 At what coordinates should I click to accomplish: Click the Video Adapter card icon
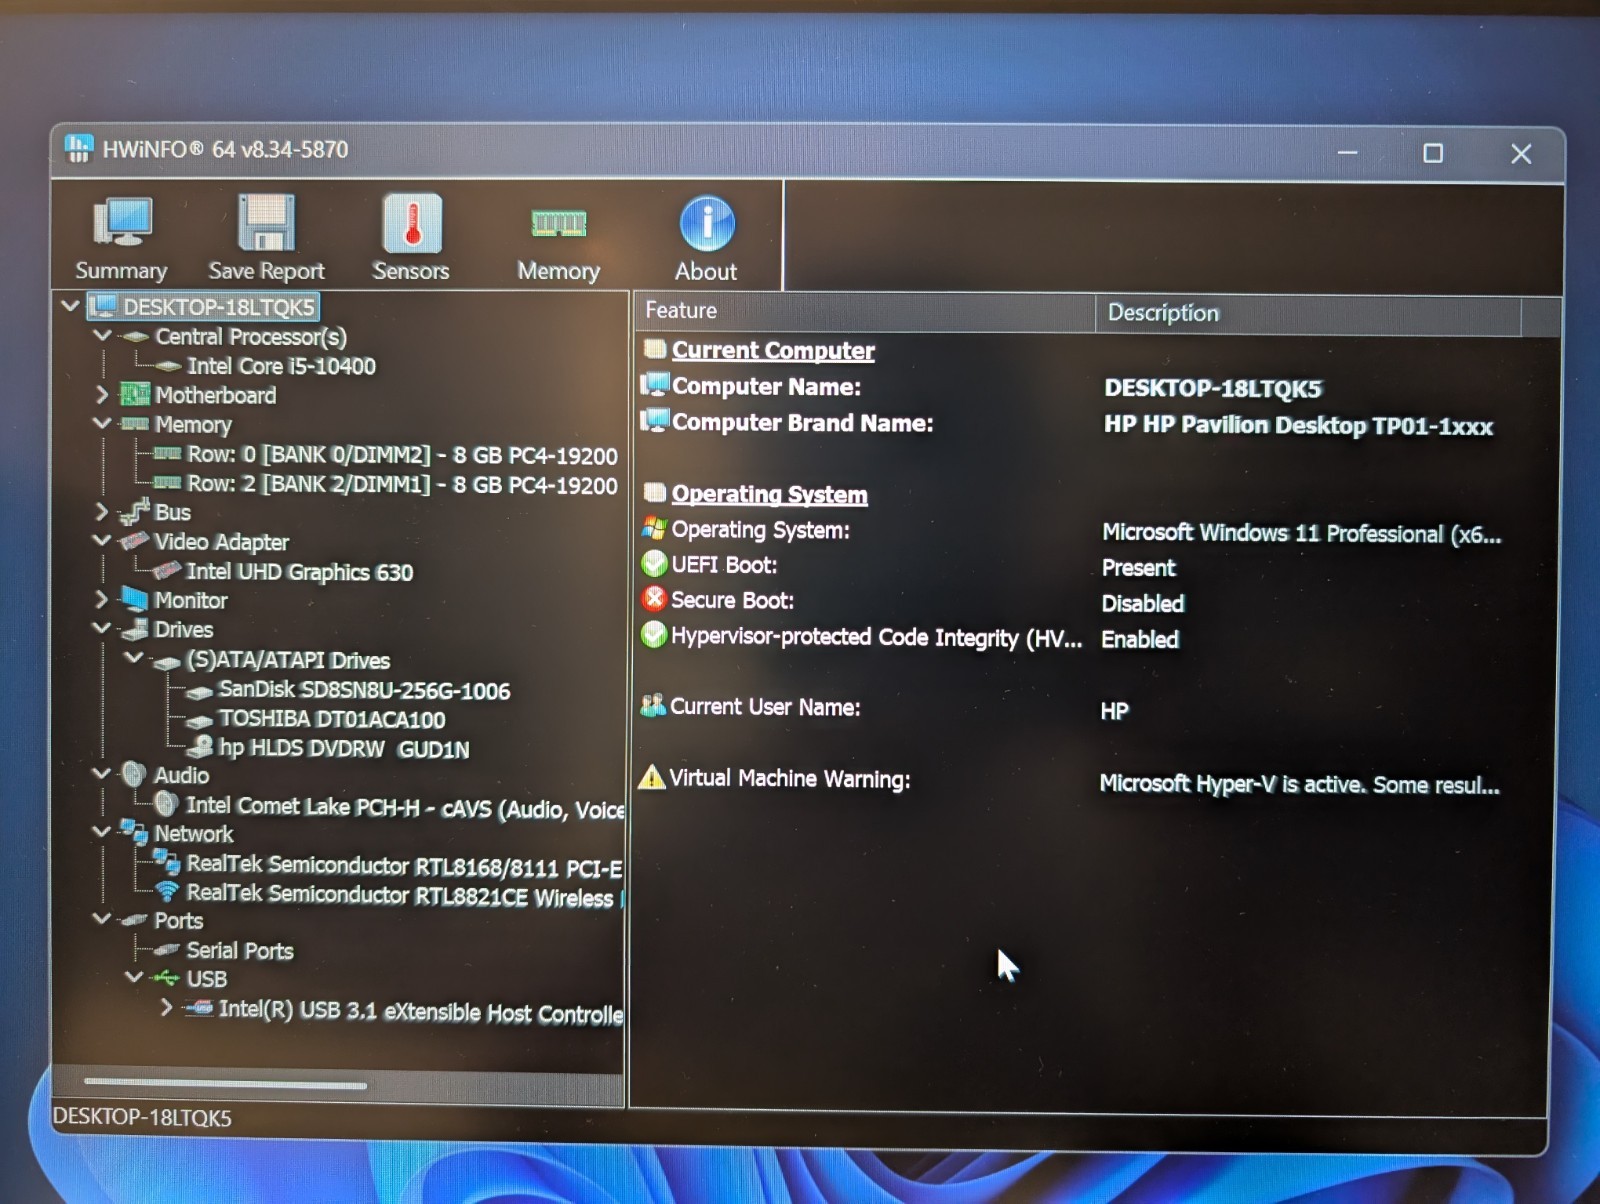click(x=134, y=541)
